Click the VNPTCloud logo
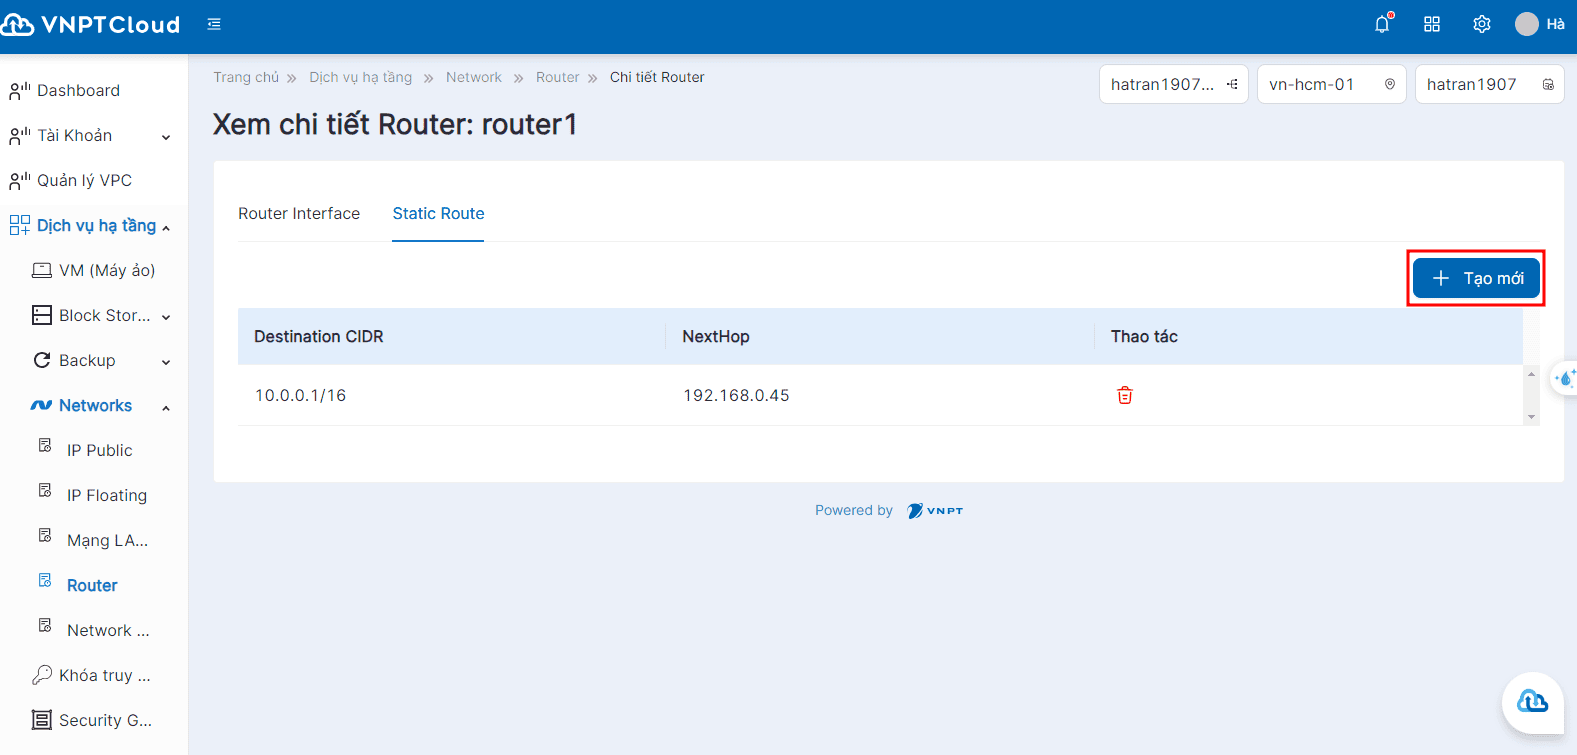Screen dimensions: 1577x755 tap(91, 24)
